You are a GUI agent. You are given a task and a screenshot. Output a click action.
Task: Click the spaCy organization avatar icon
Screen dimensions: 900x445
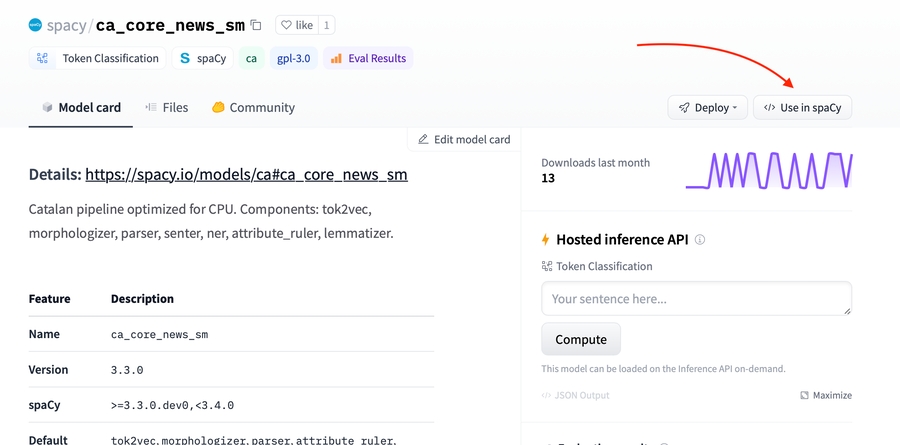35,25
